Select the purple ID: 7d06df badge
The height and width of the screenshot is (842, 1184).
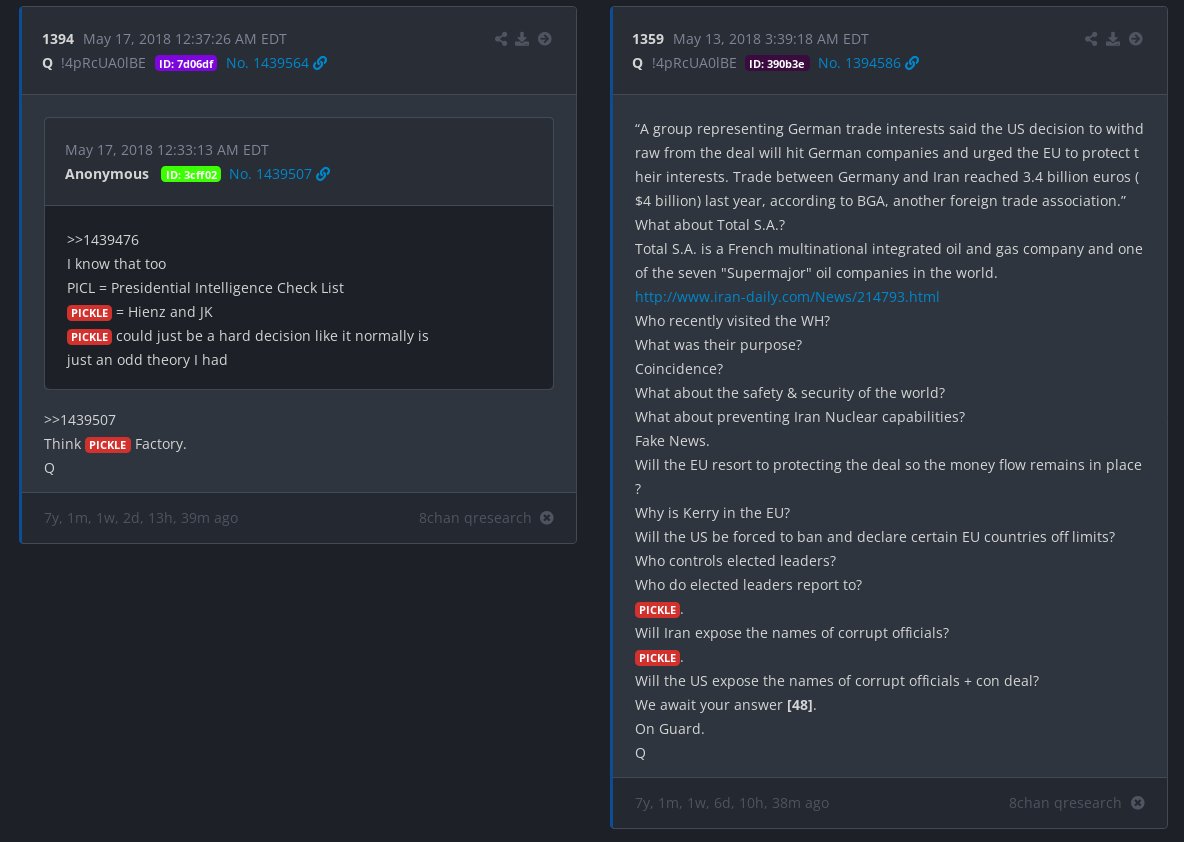click(x=186, y=64)
